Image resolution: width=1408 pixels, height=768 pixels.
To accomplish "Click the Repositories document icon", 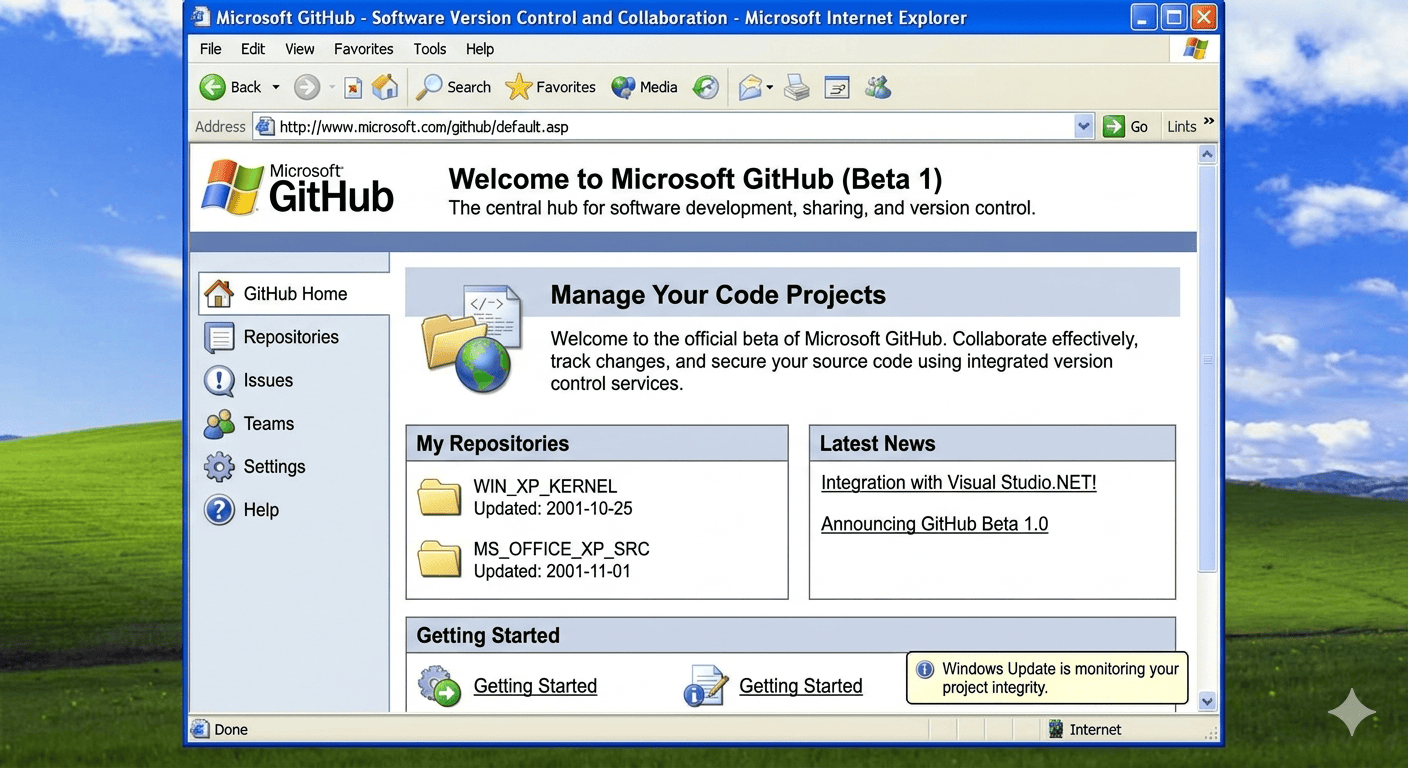I will [x=219, y=338].
